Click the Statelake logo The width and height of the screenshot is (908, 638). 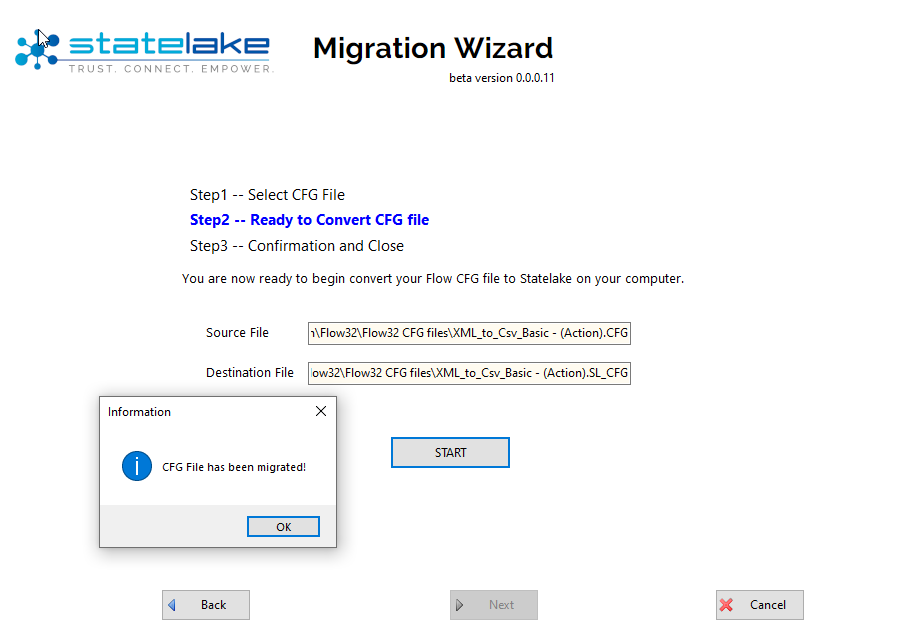point(144,50)
